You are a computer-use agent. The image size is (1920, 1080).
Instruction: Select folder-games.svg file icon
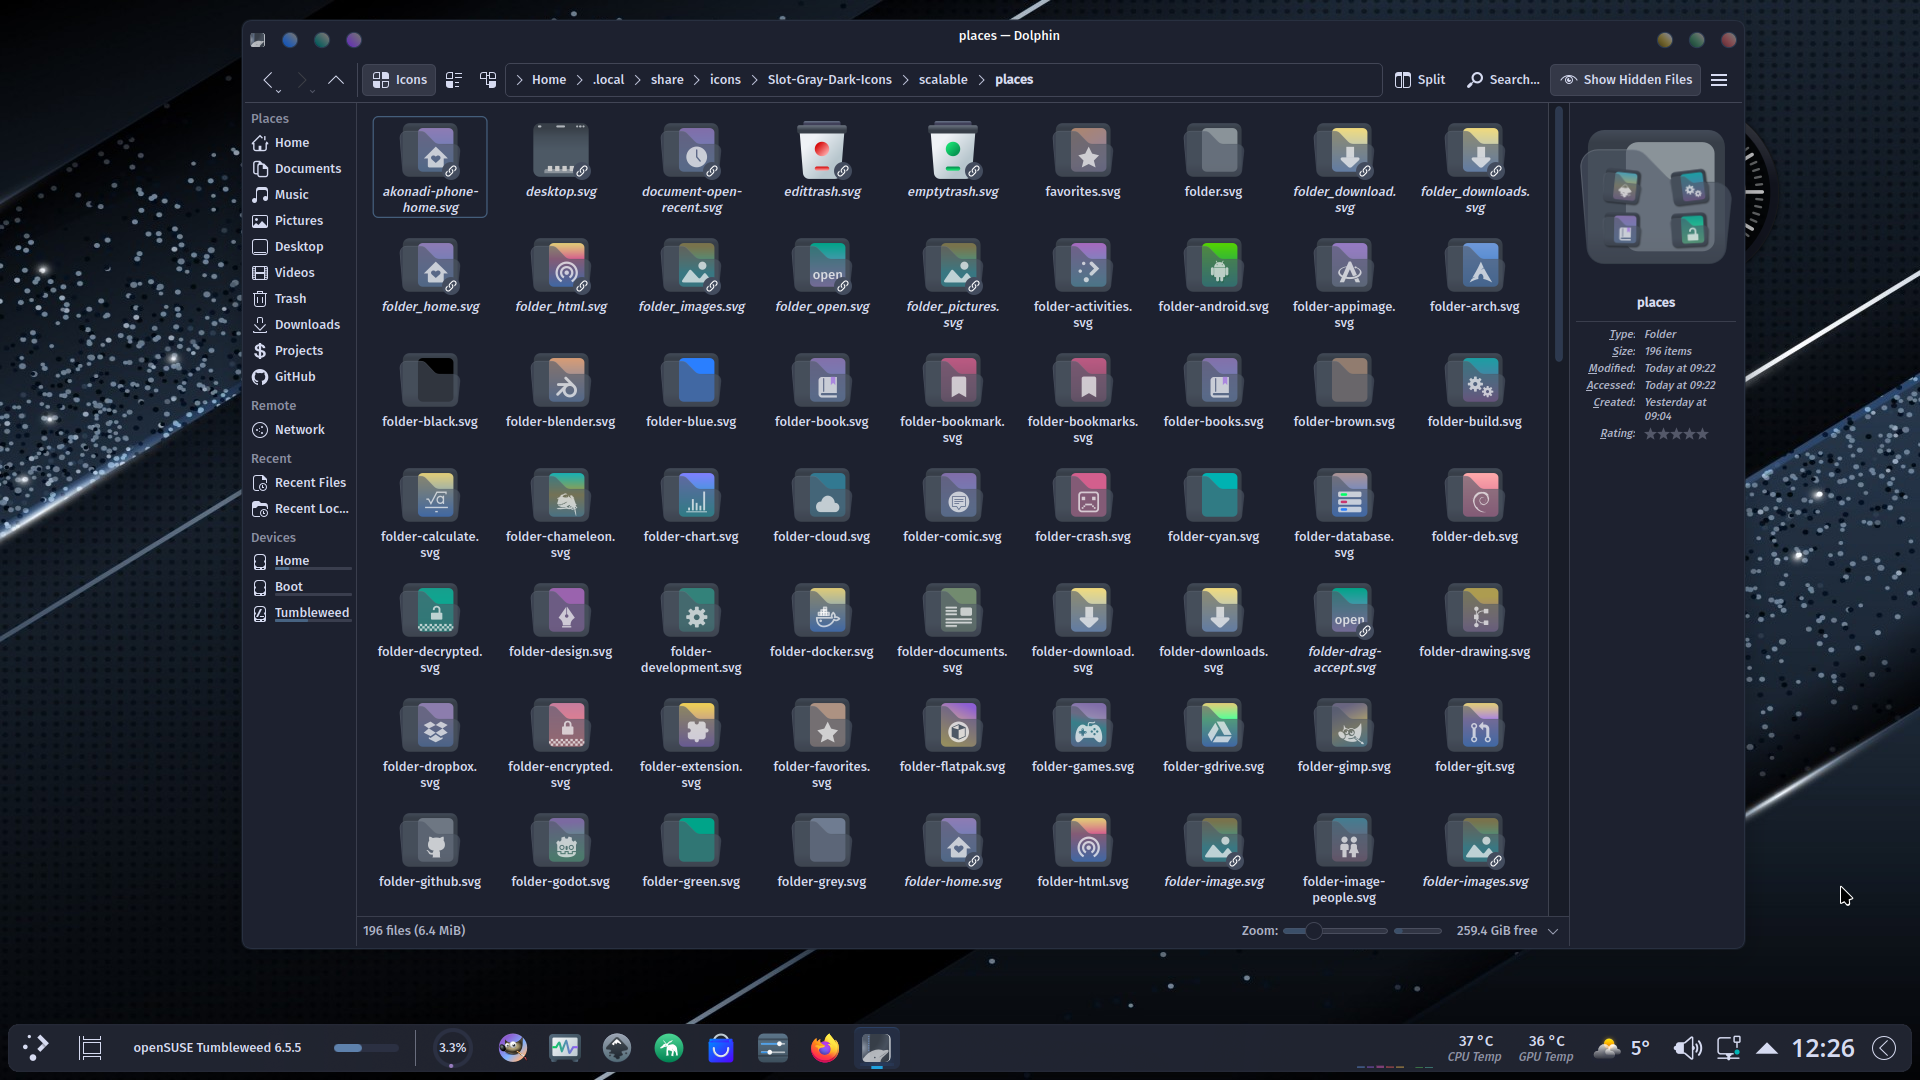pos(1083,727)
